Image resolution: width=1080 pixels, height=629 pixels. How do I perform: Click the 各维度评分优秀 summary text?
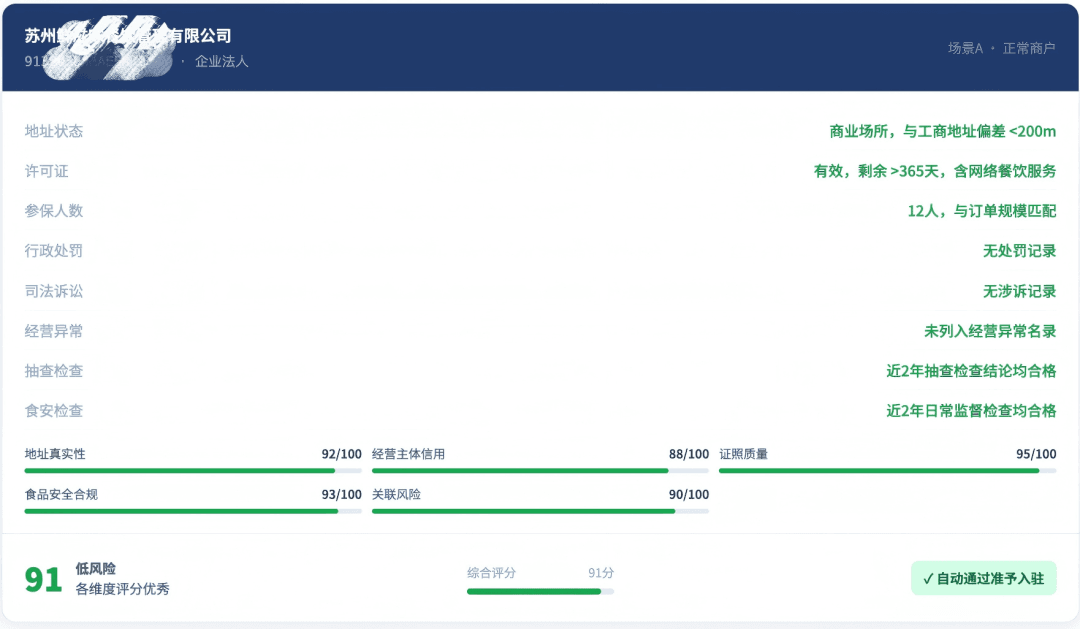click(x=123, y=589)
